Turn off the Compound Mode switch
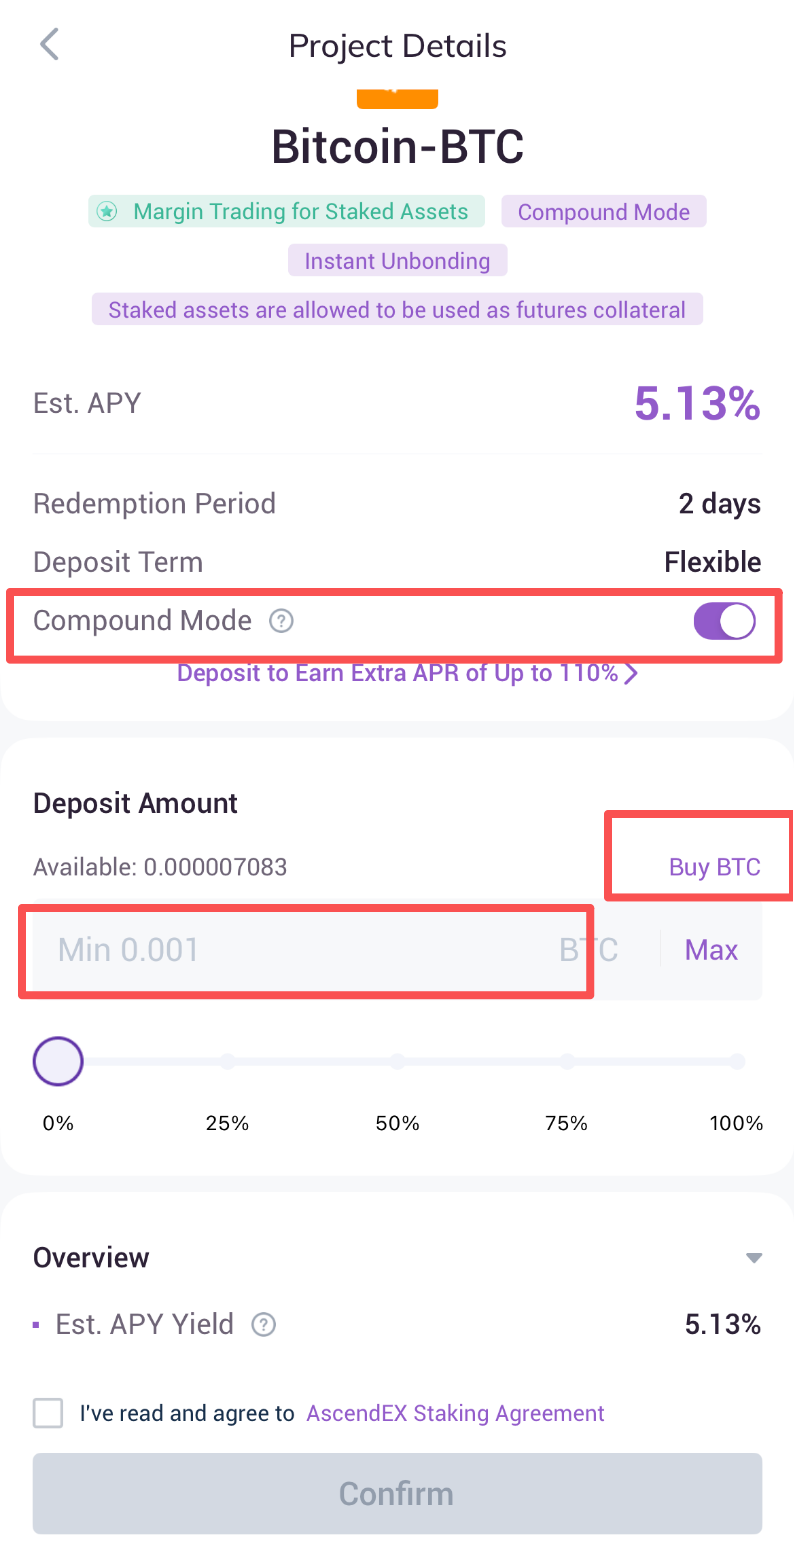794x1554 pixels. point(725,621)
